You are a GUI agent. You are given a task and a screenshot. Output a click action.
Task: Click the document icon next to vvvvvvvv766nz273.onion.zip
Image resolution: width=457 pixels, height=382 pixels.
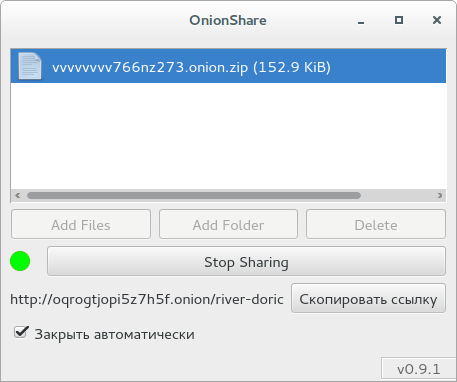pyautogui.click(x=30, y=66)
